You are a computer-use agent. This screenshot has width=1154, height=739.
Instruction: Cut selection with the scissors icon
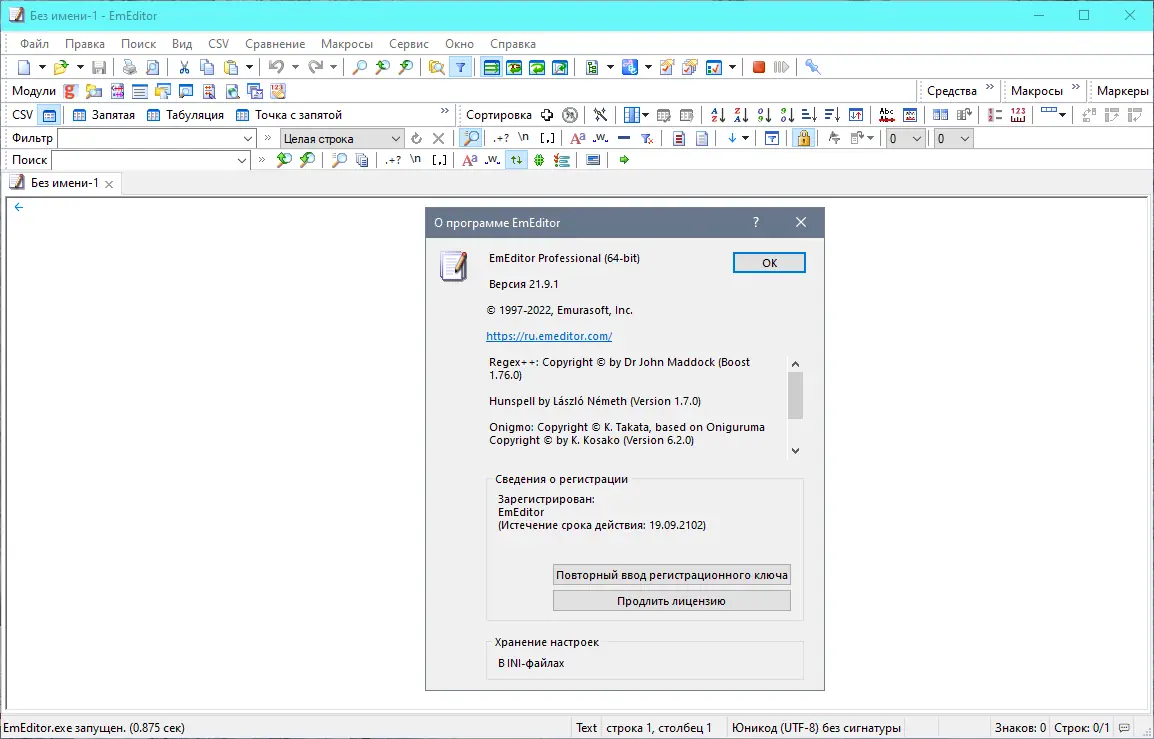184,67
